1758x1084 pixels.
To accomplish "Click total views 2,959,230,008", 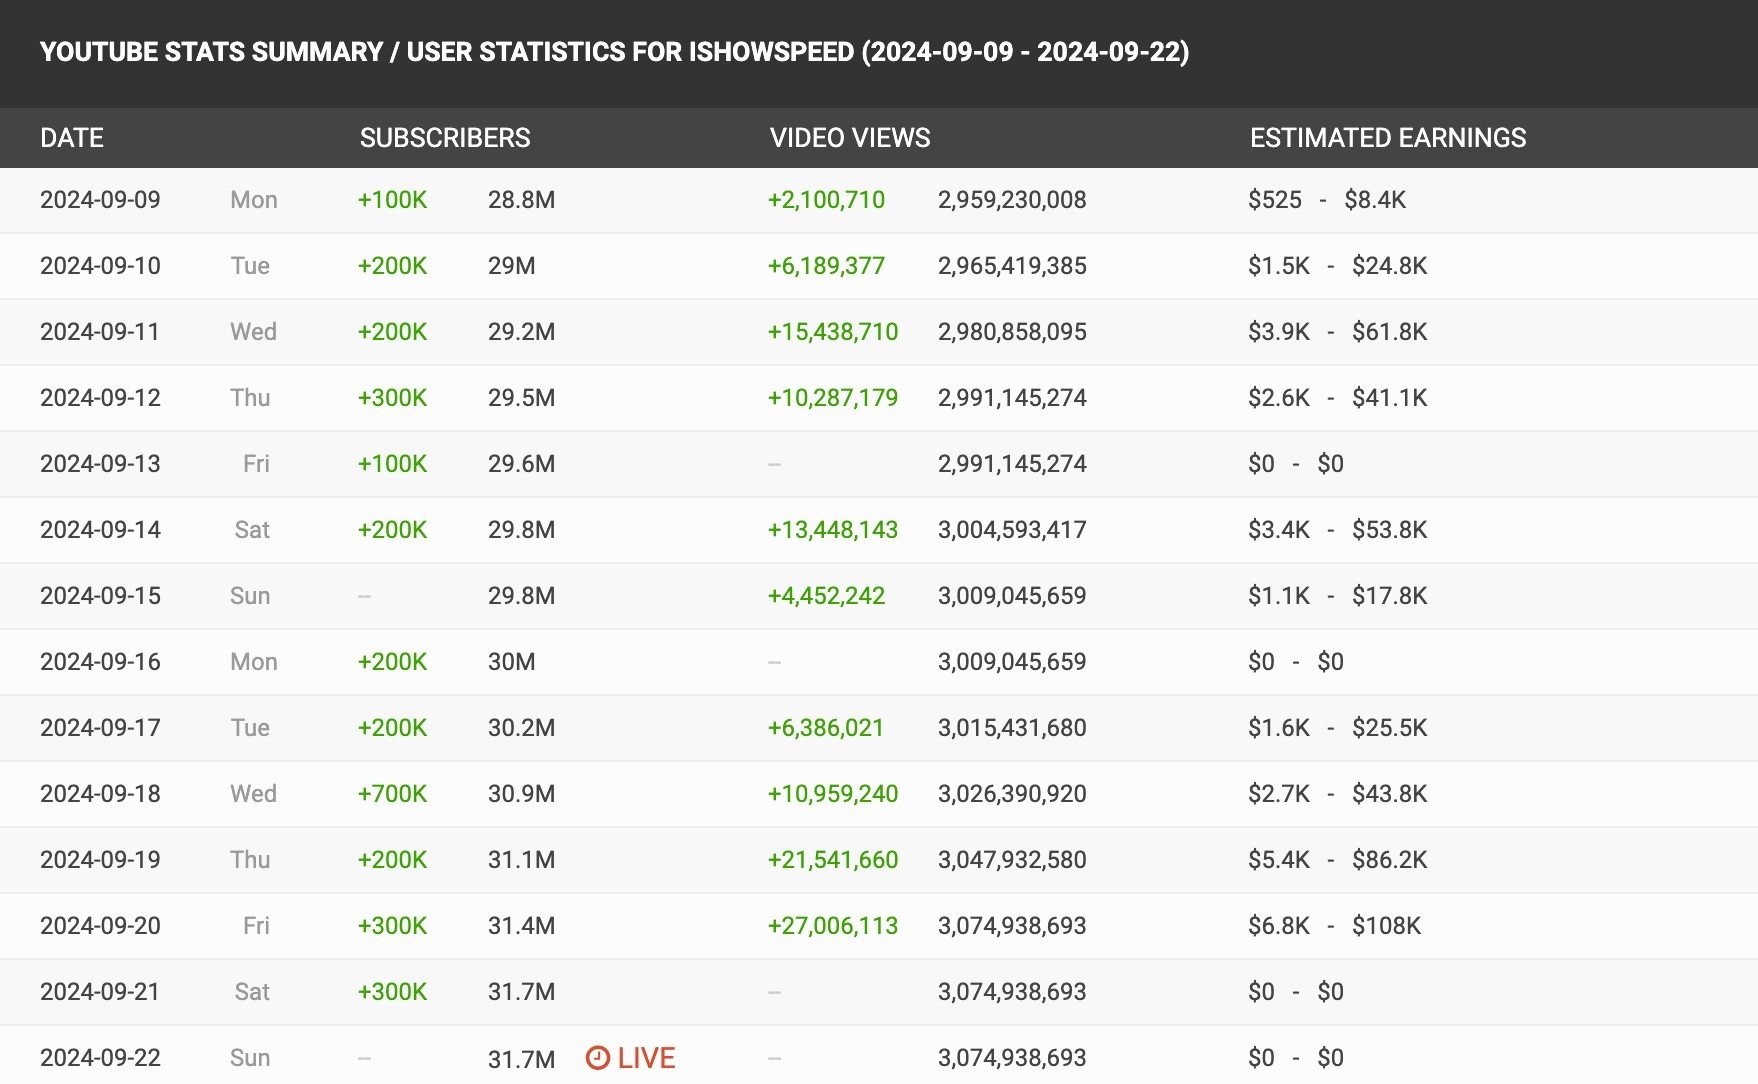I will tap(1012, 200).
